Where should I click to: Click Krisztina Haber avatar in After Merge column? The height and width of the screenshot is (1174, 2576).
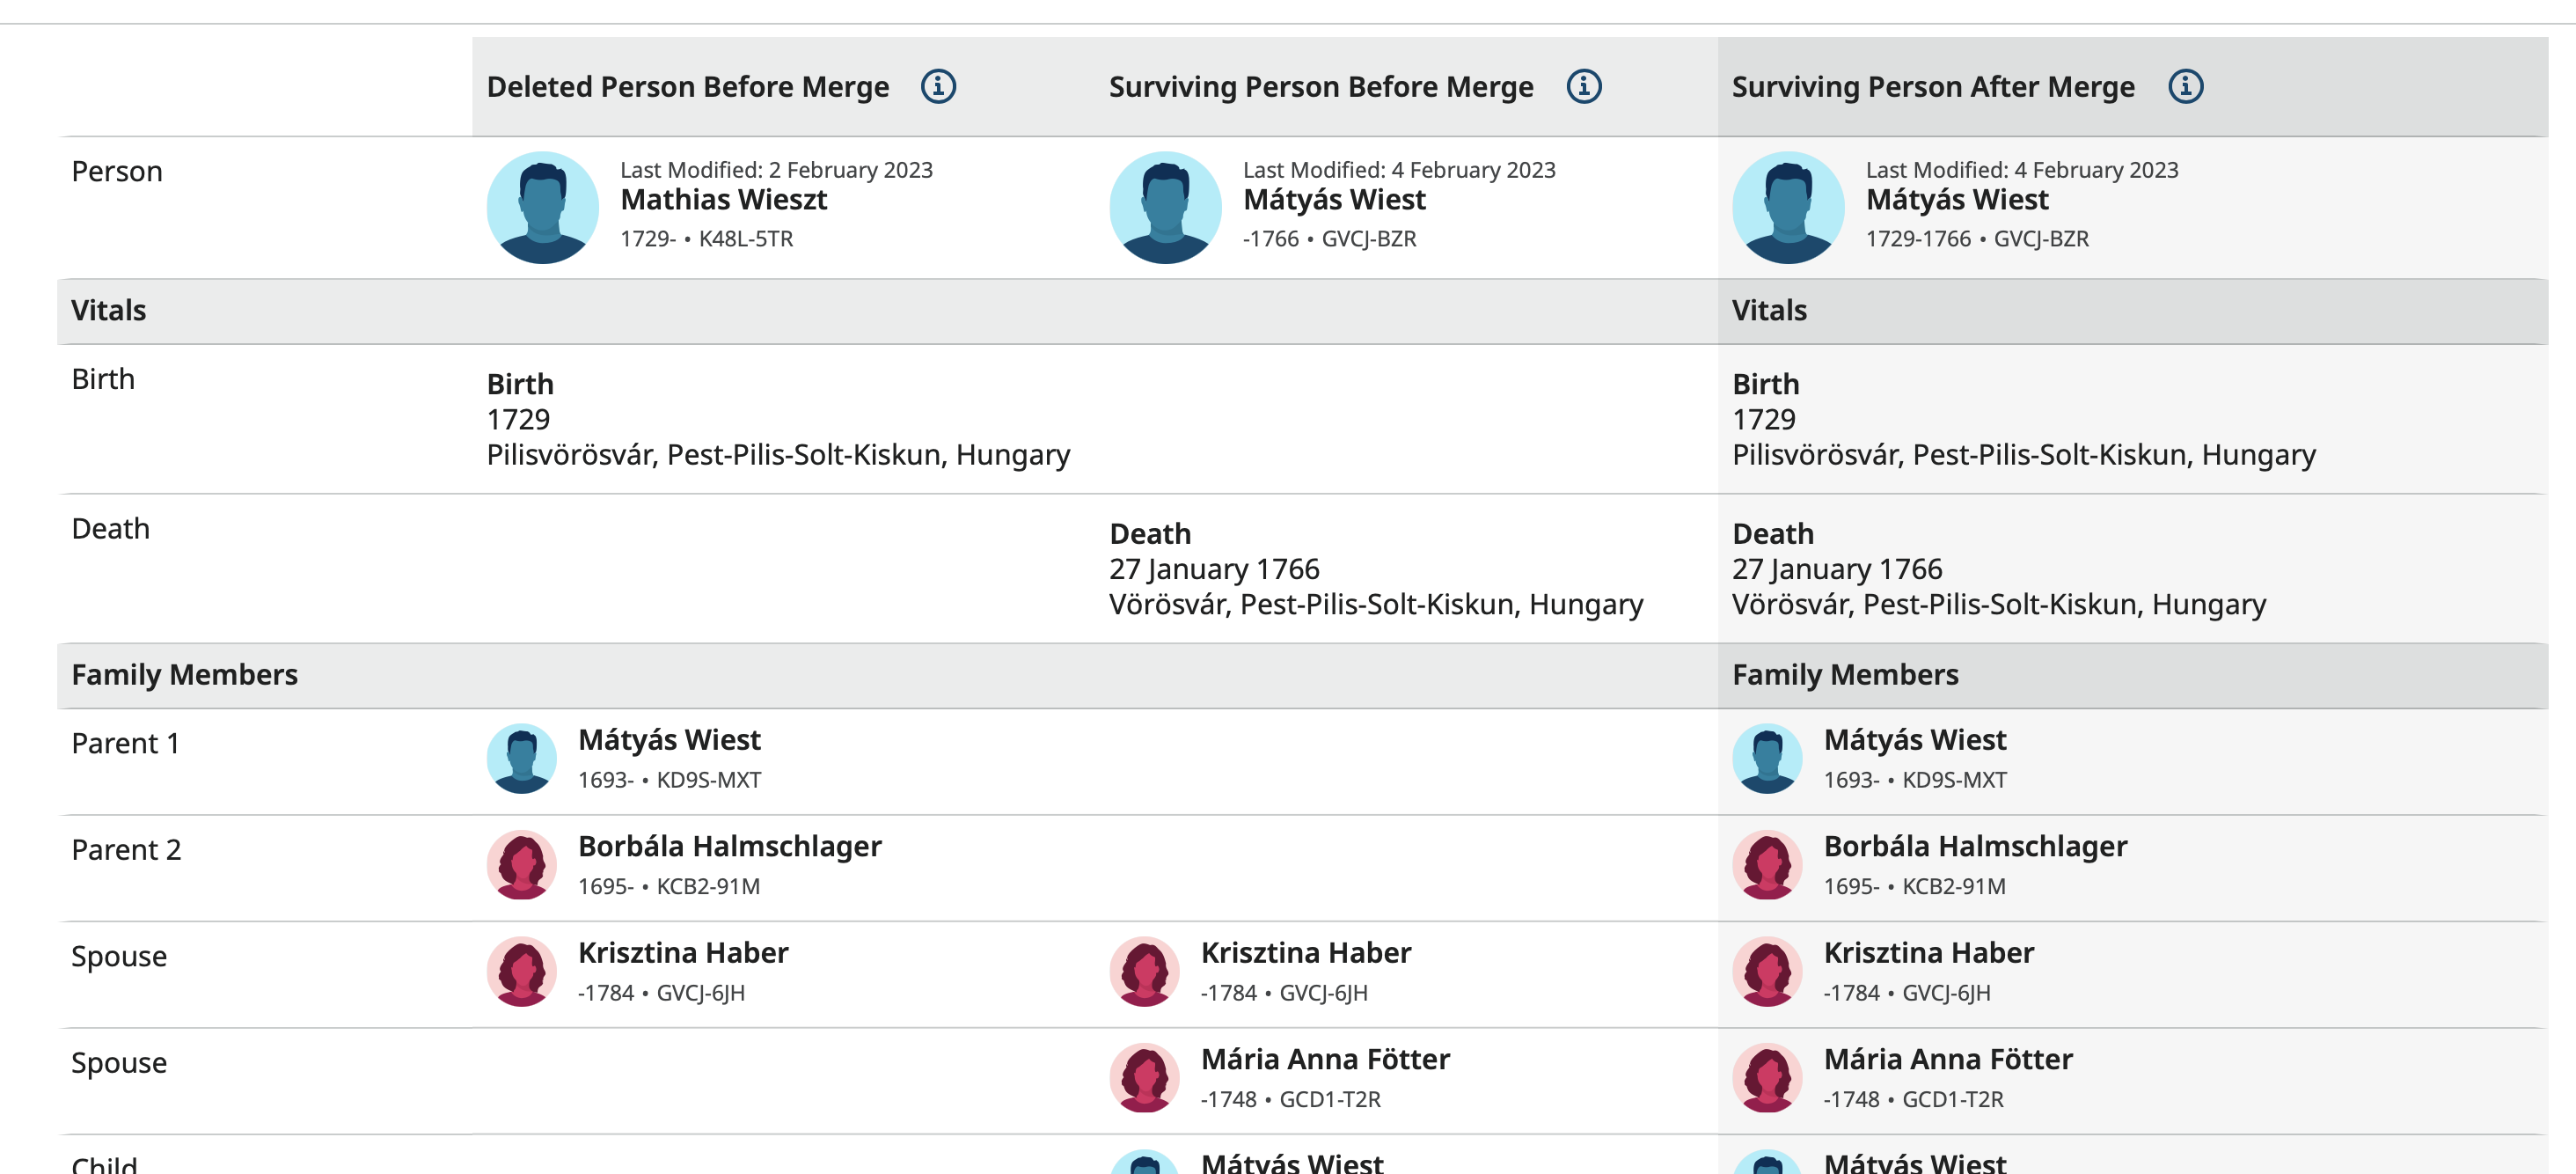click(x=1768, y=972)
